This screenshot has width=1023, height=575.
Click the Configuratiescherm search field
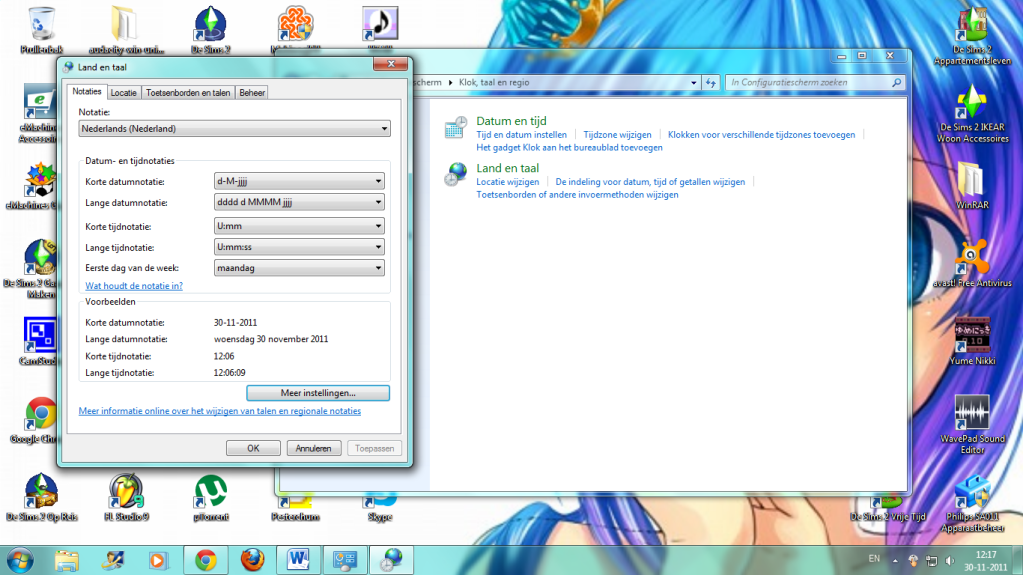pyautogui.click(x=808, y=82)
